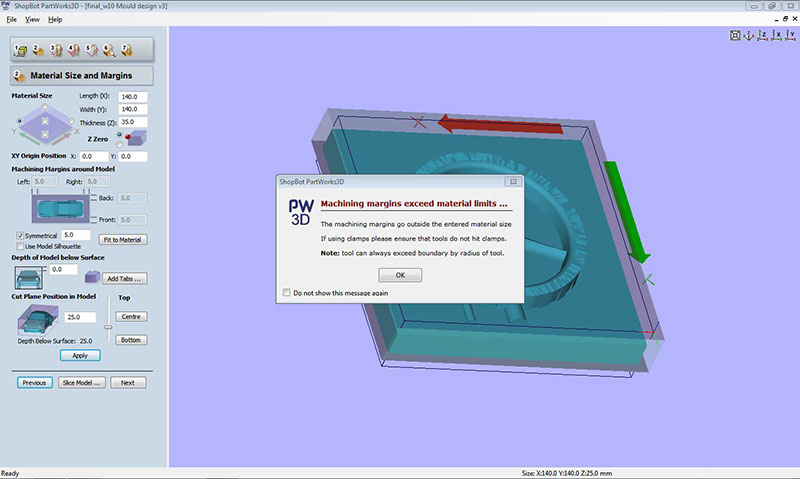Image resolution: width=800 pixels, height=479 pixels.
Task: Click the Material Size and Margins header
Action: pos(82,75)
